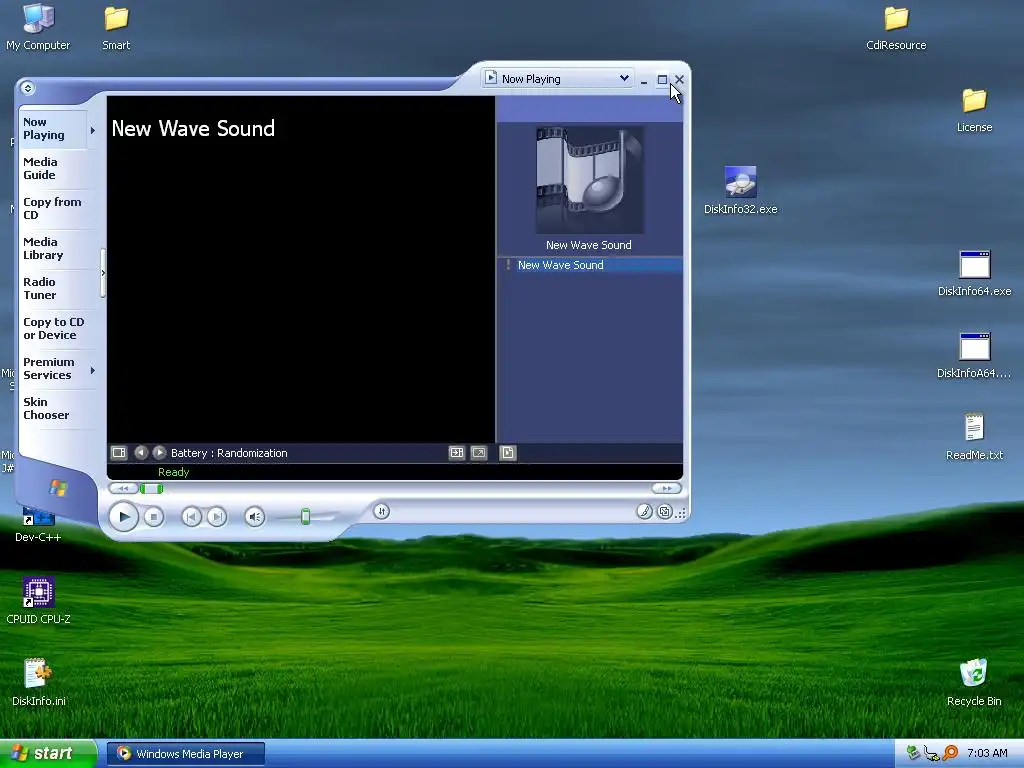This screenshot has height=768, width=1024.
Task: Open the CdiResource folder
Action: pyautogui.click(x=896, y=26)
